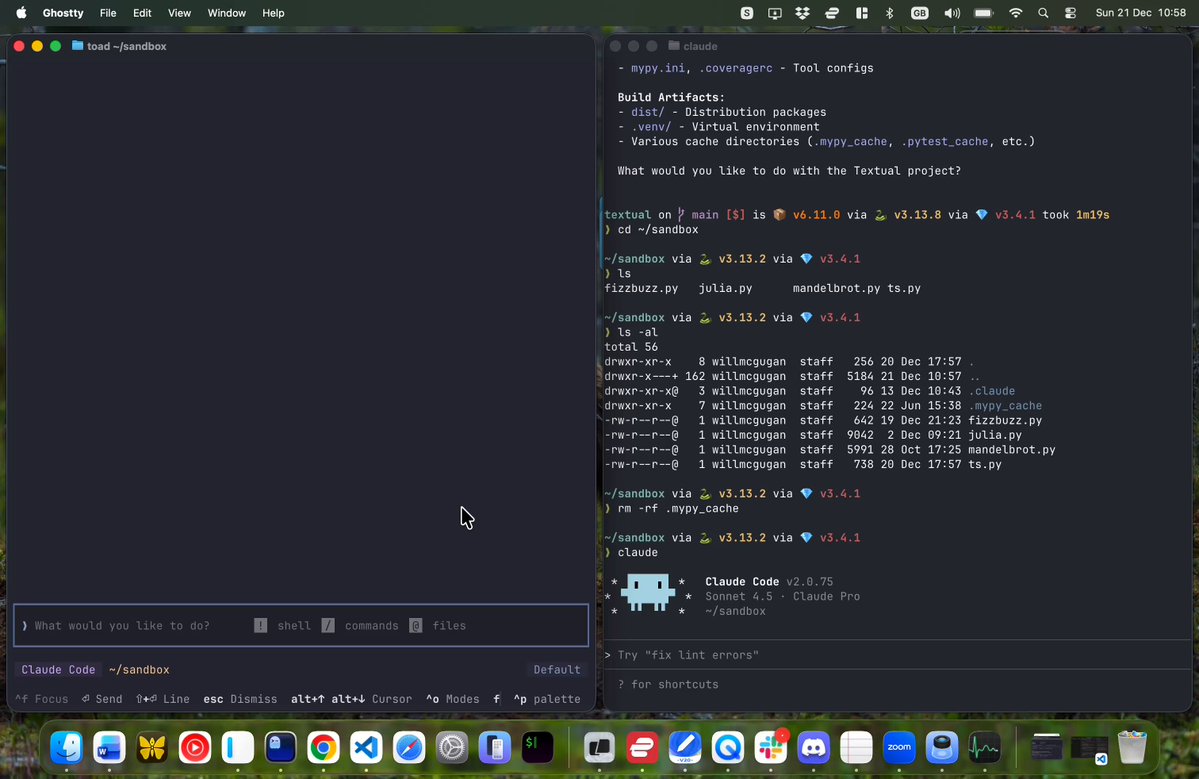Open the volume control in menu bar

951,13
